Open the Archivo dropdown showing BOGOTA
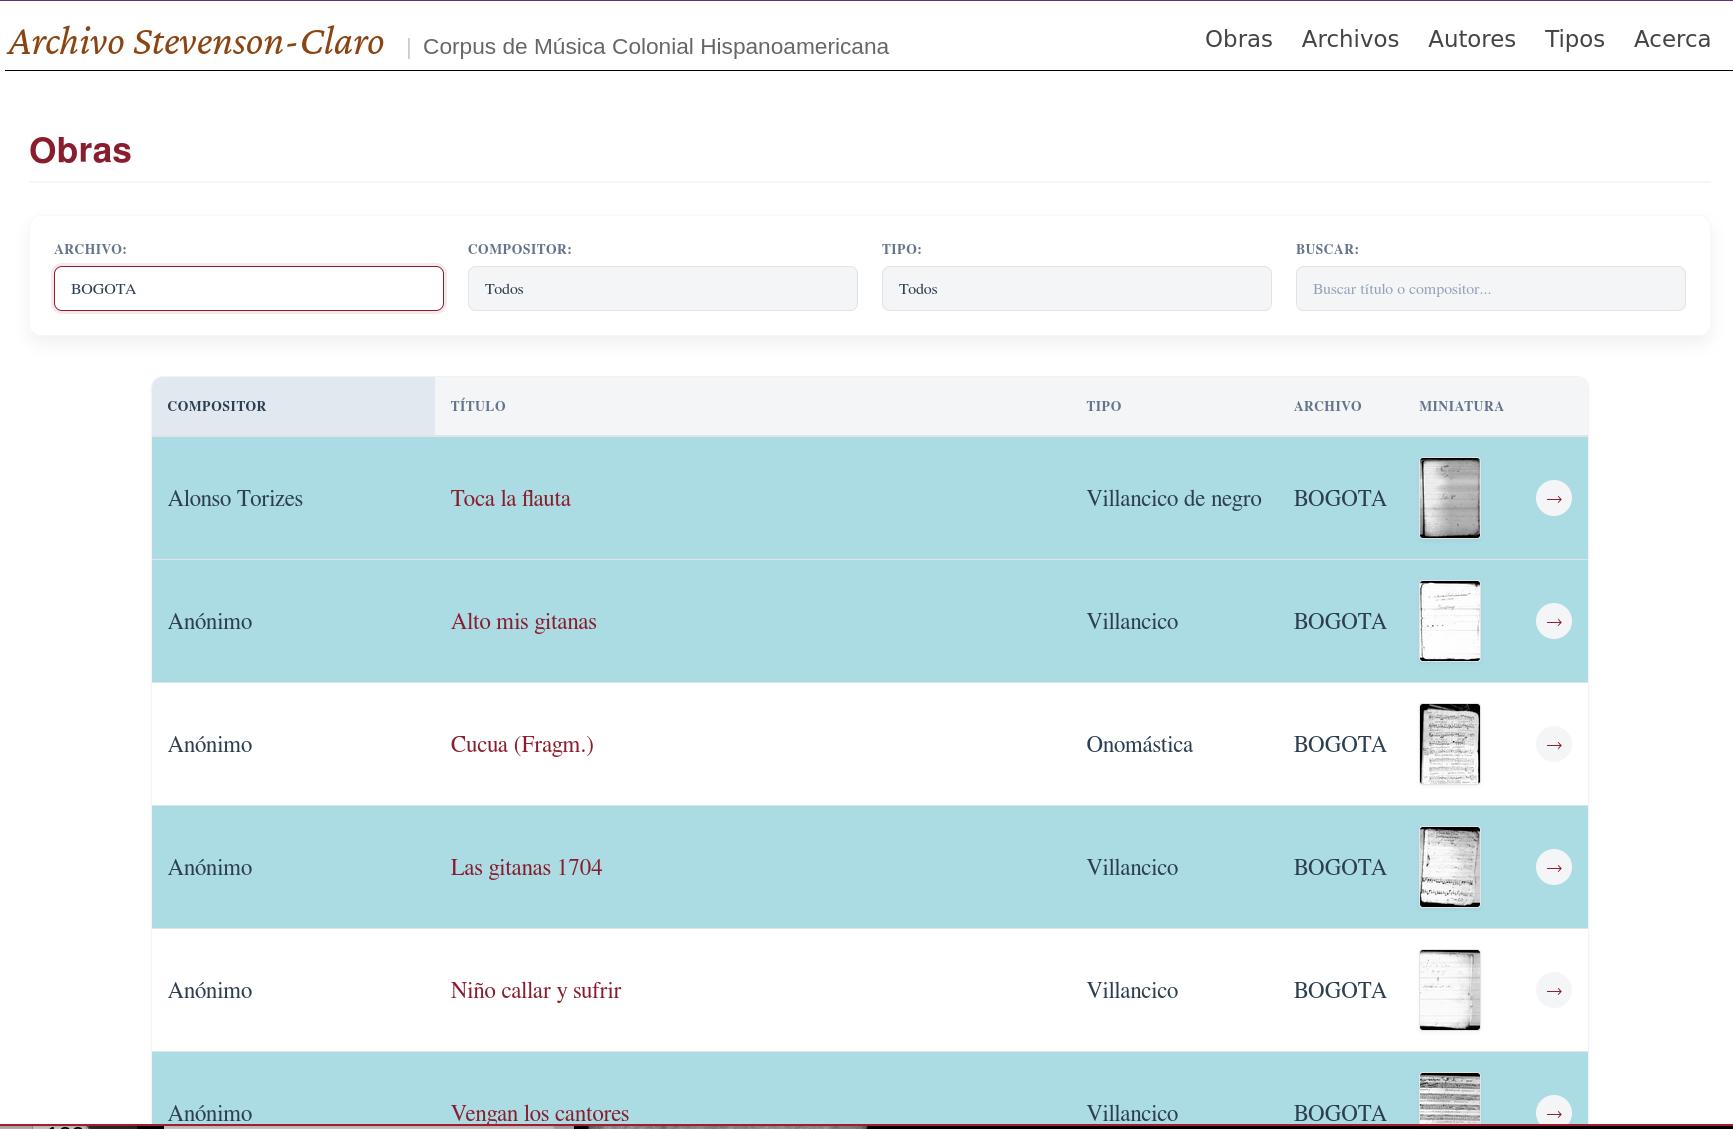Image resolution: width=1733 pixels, height=1129 pixels. pyautogui.click(x=248, y=289)
